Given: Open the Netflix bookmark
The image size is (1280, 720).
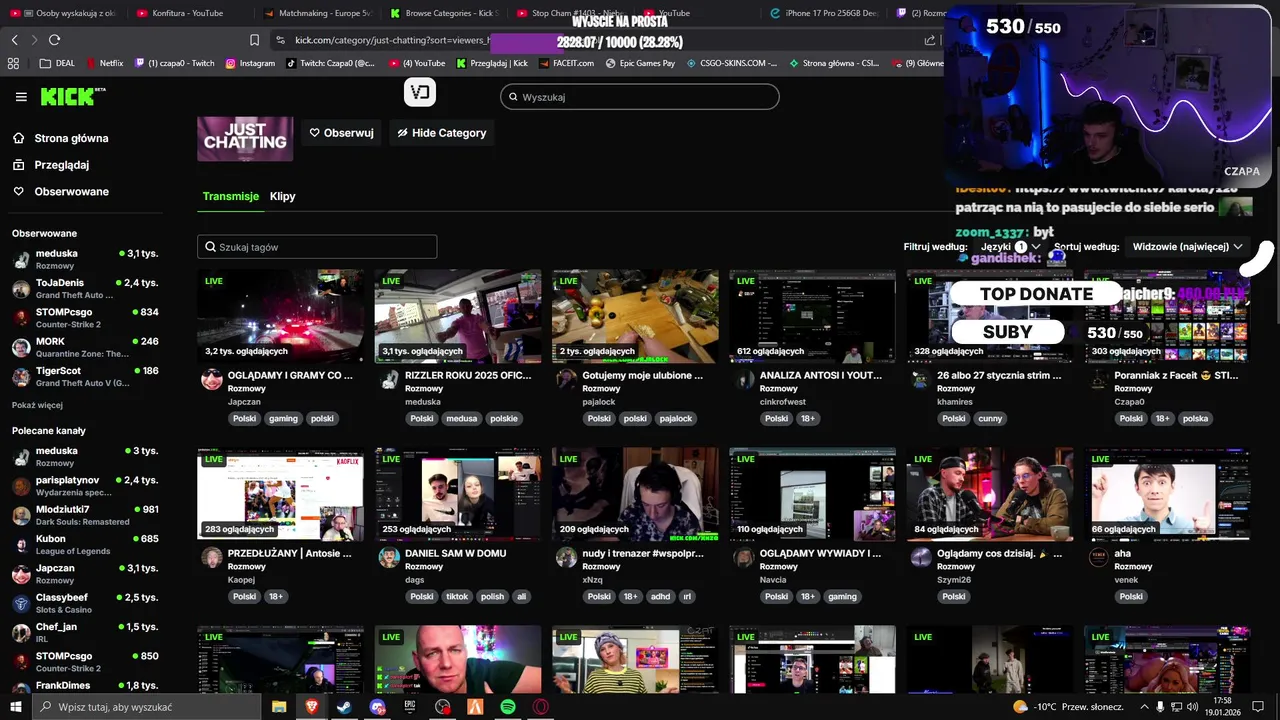Looking at the screenshot, I should click(x=104, y=63).
